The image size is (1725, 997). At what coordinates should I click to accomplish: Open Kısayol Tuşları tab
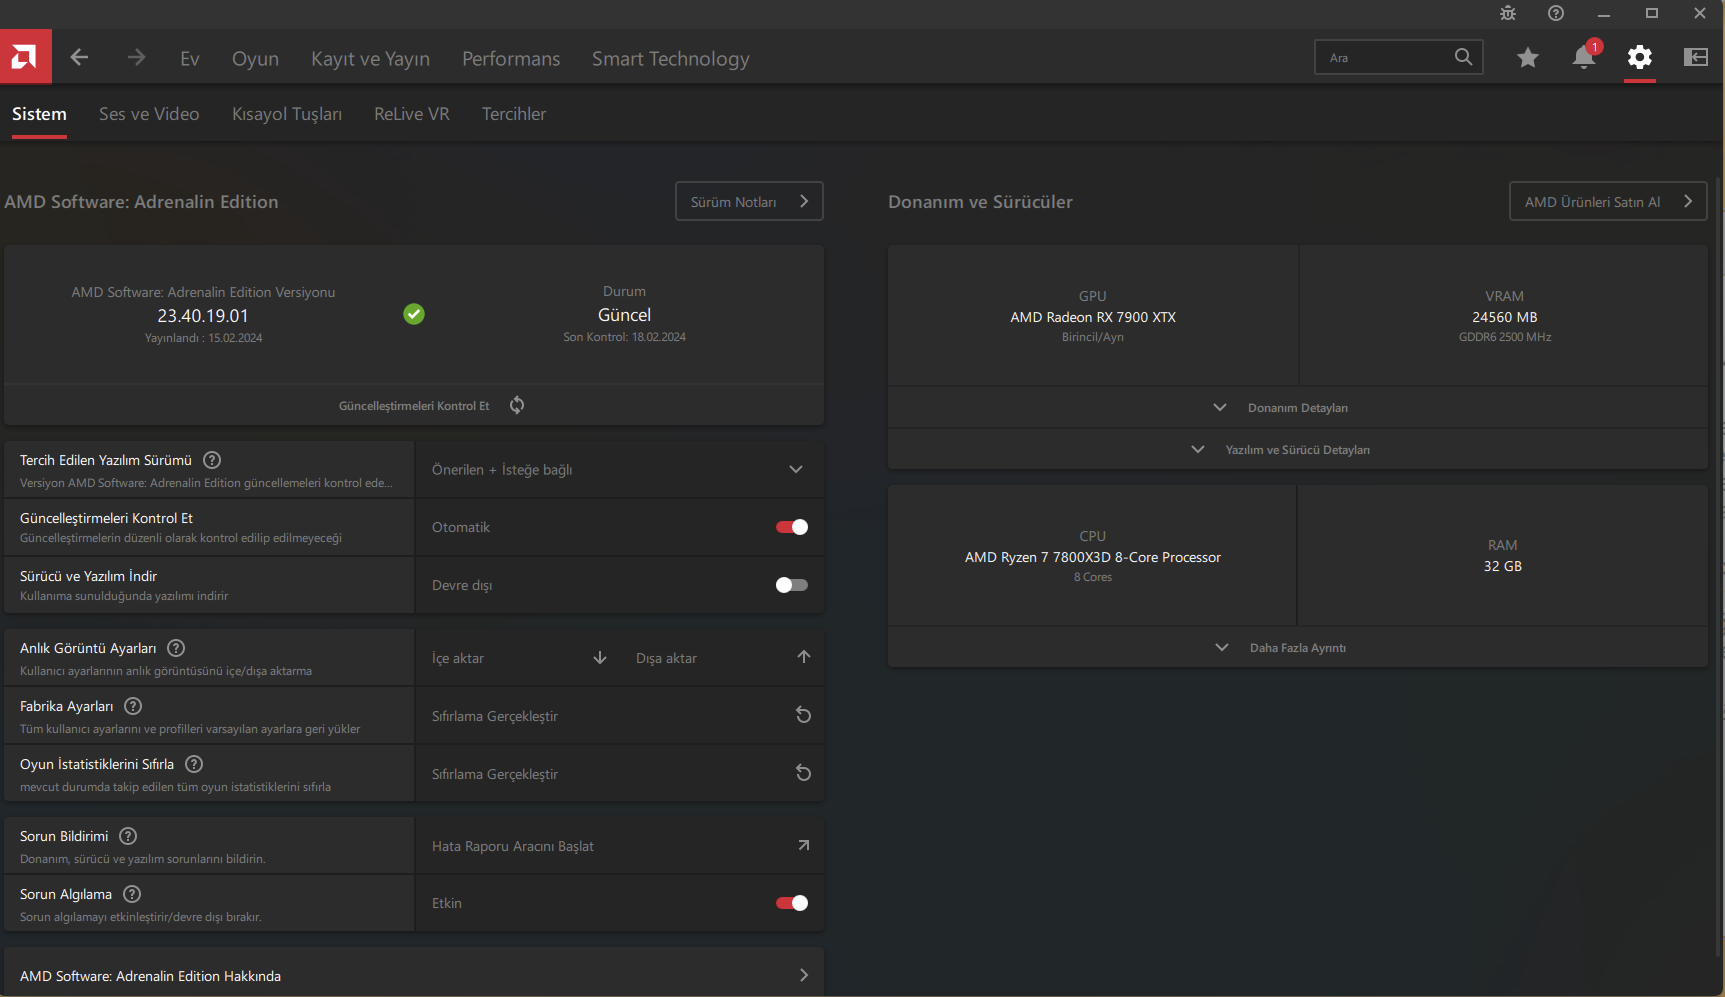[x=287, y=114]
